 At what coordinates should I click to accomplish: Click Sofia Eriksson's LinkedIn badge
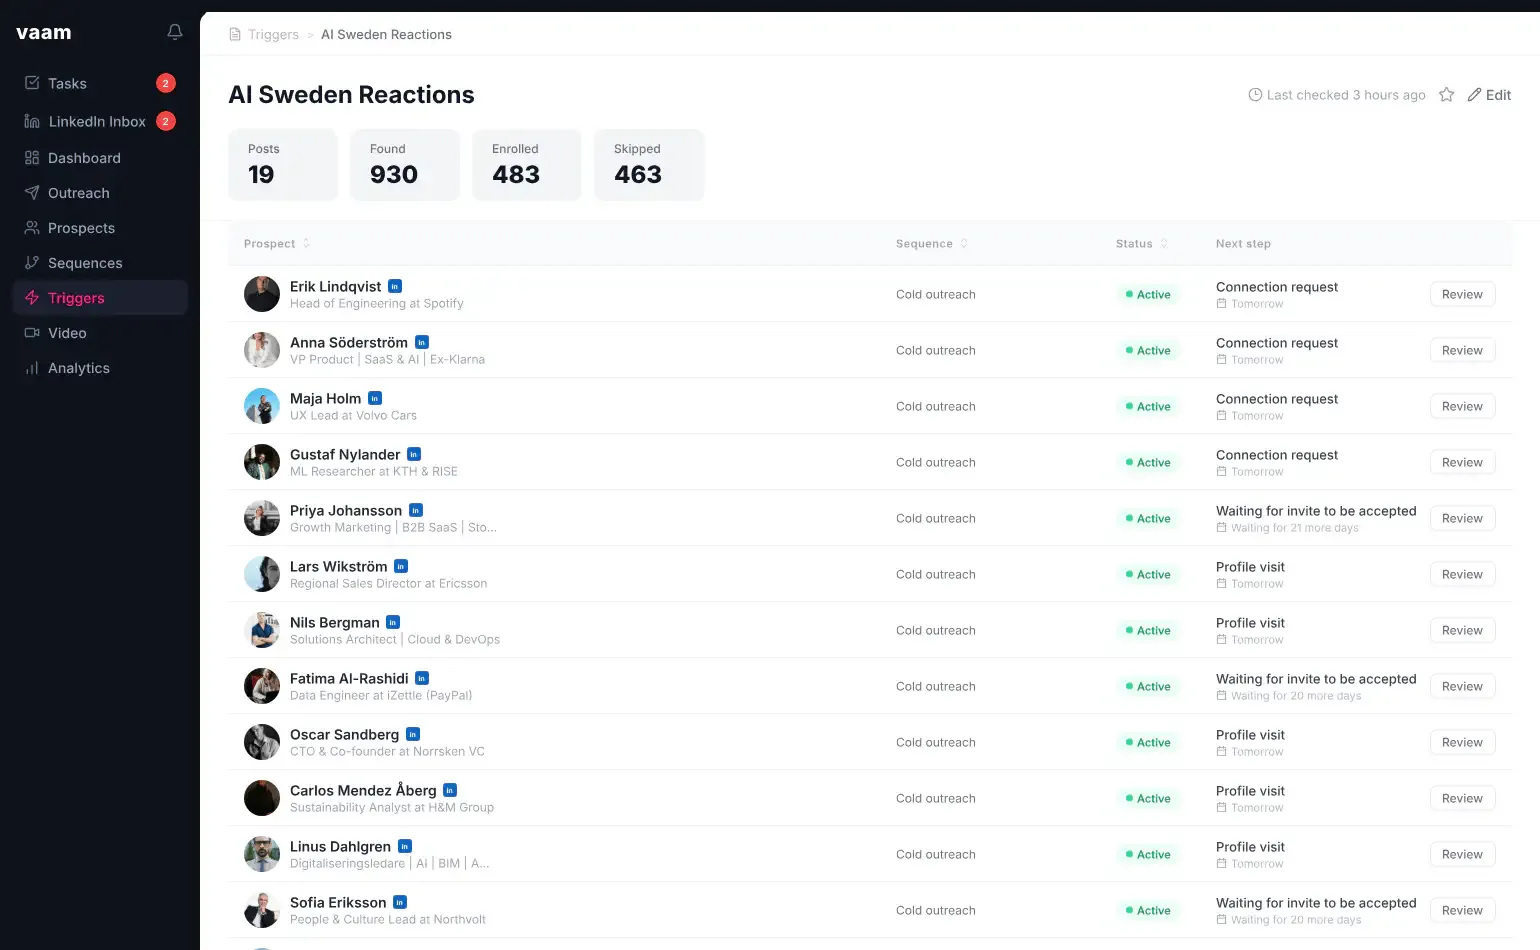[400, 902]
